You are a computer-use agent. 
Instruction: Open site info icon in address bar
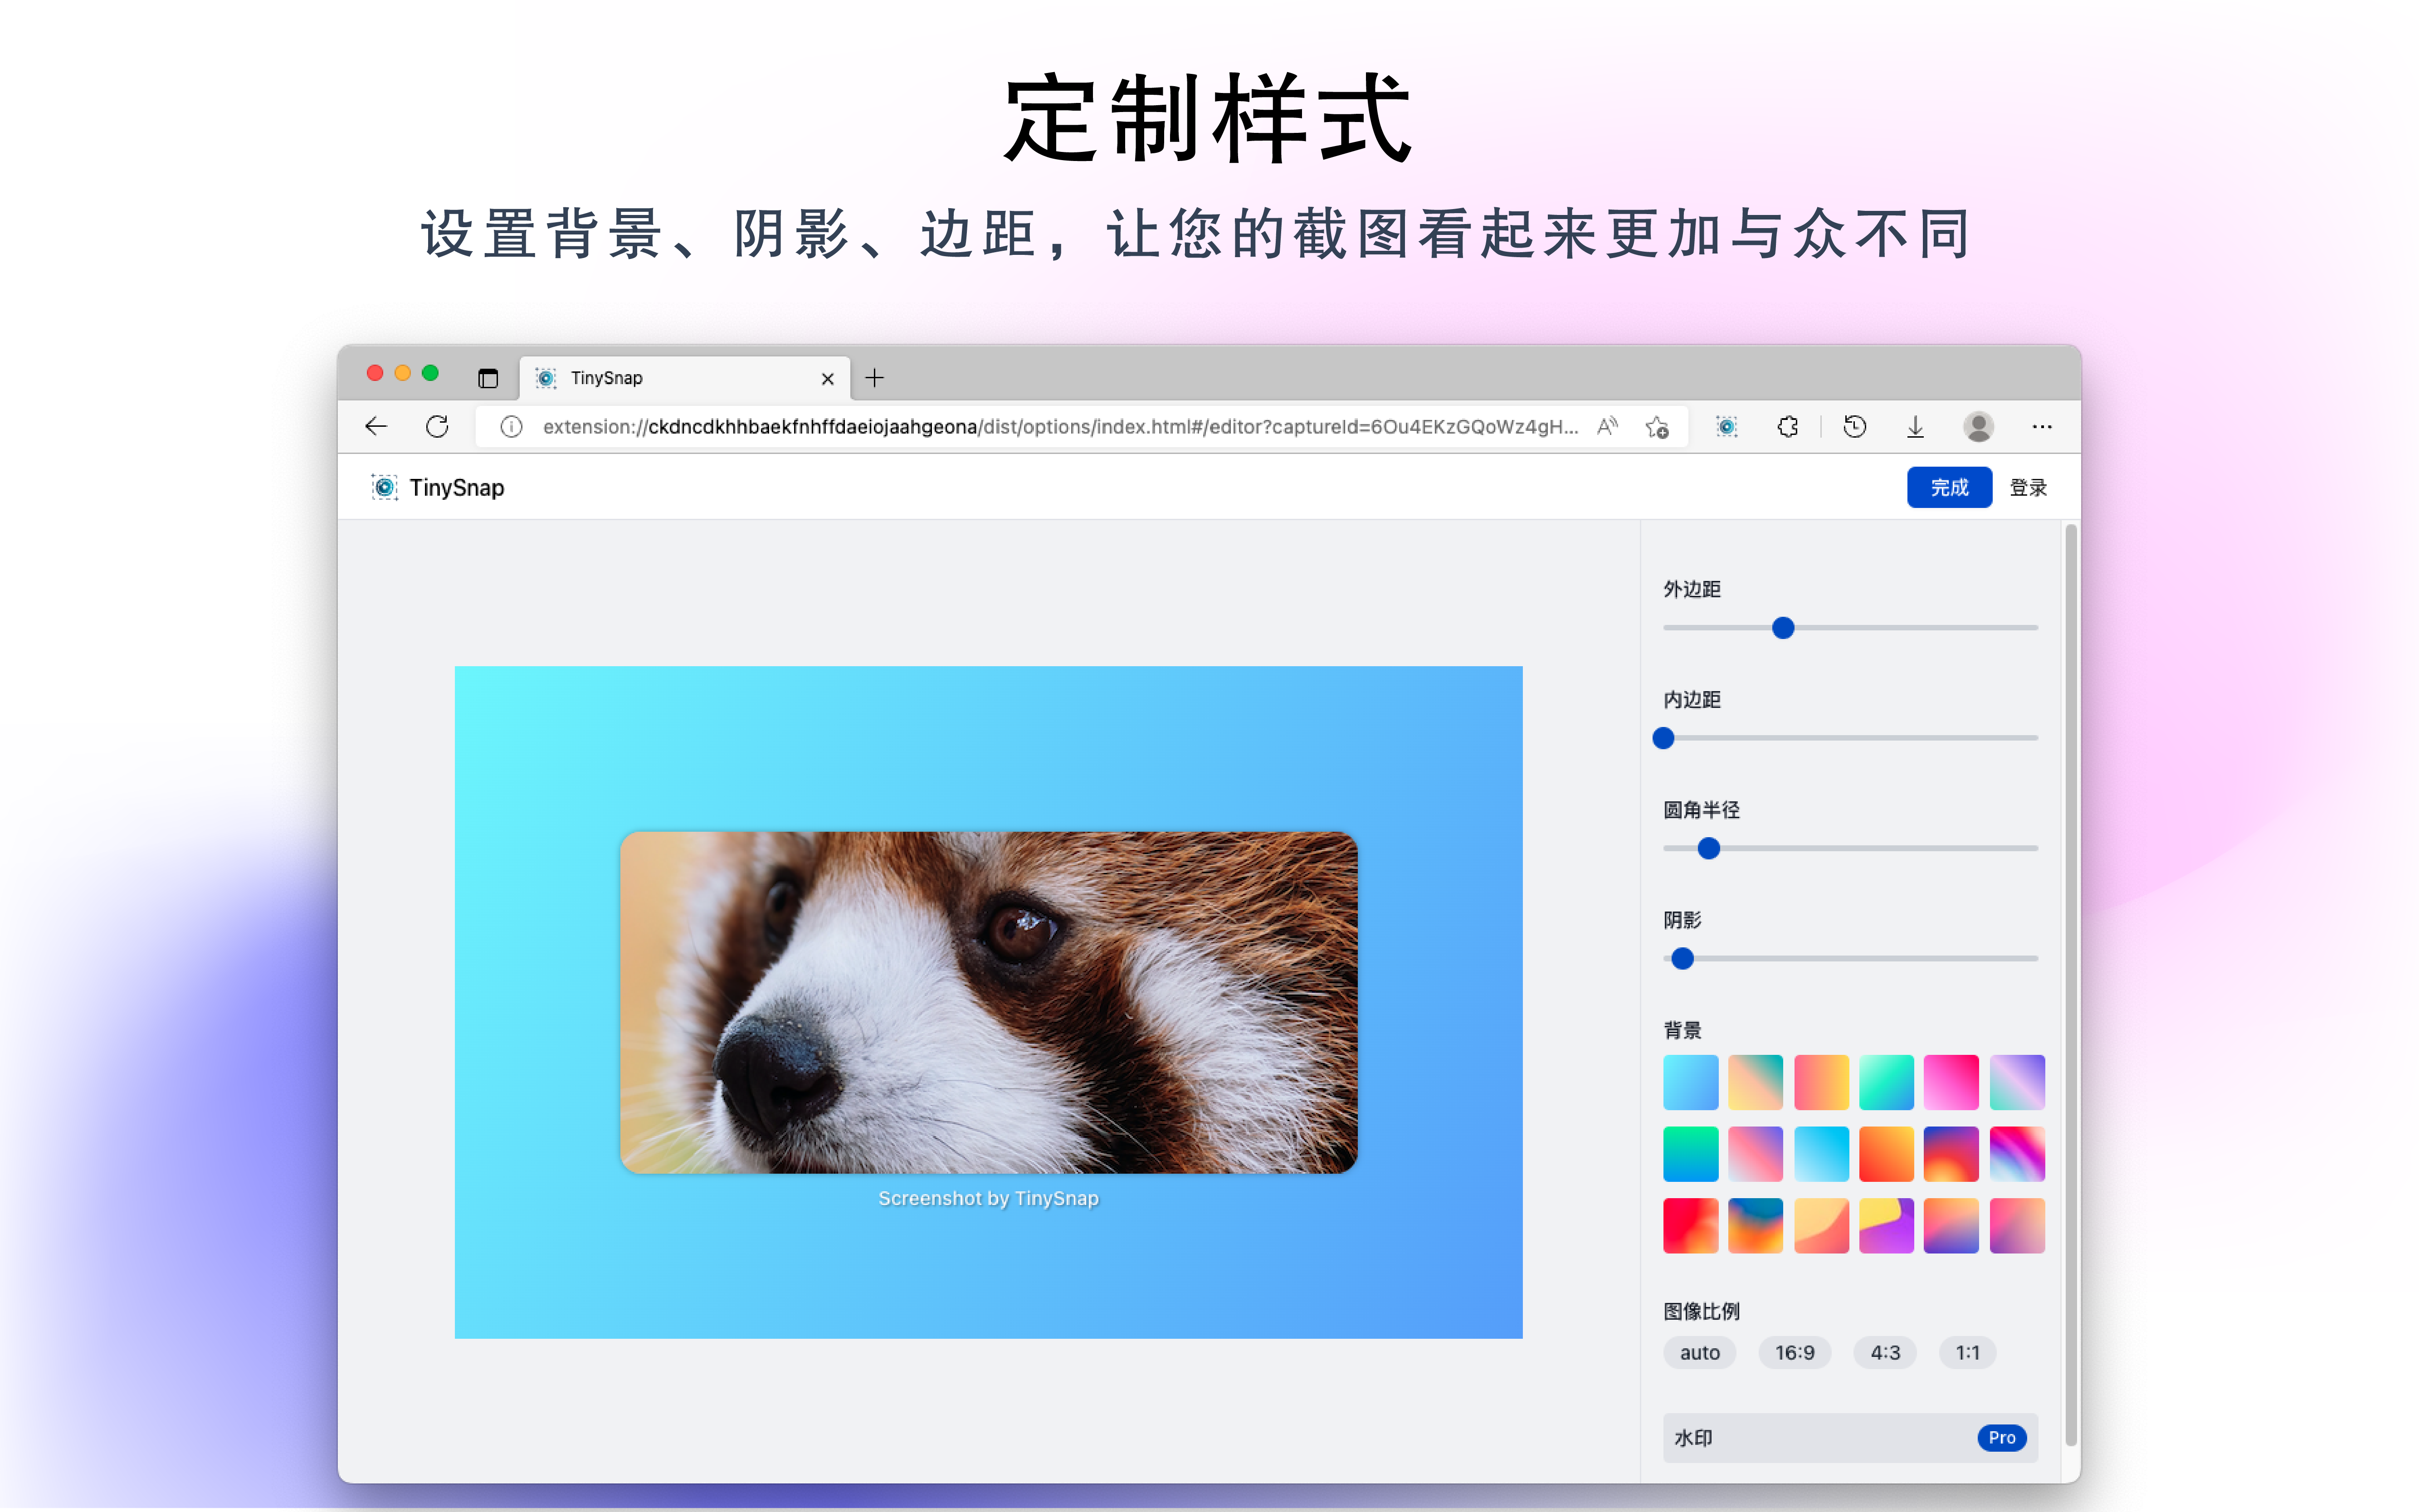[511, 427]
